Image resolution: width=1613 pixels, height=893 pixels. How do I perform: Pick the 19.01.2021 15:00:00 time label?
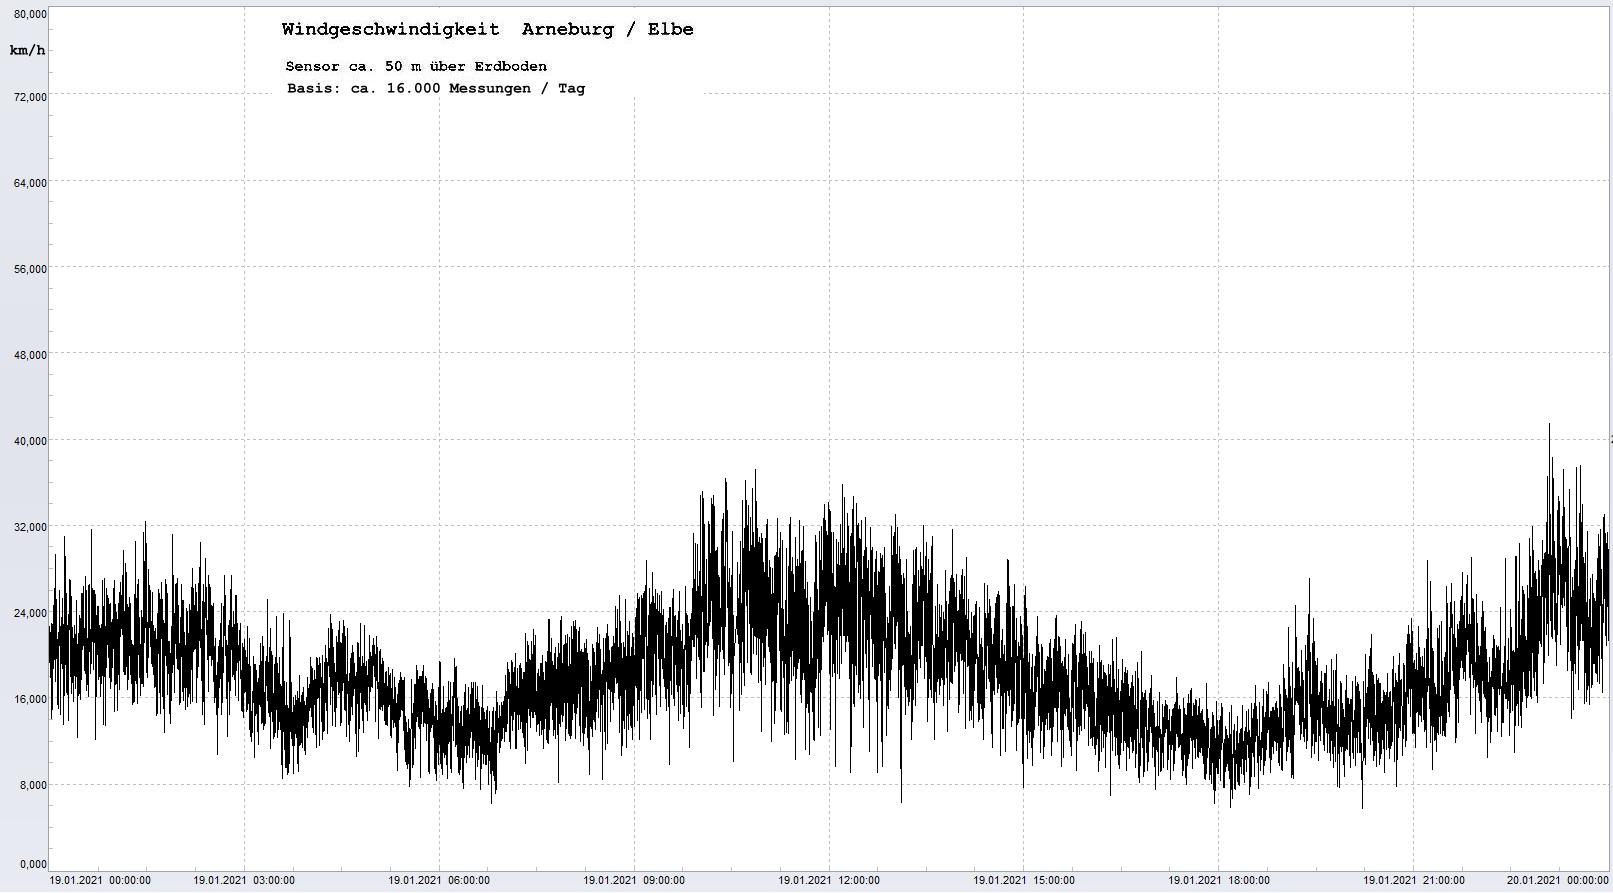click(1024, 881)
